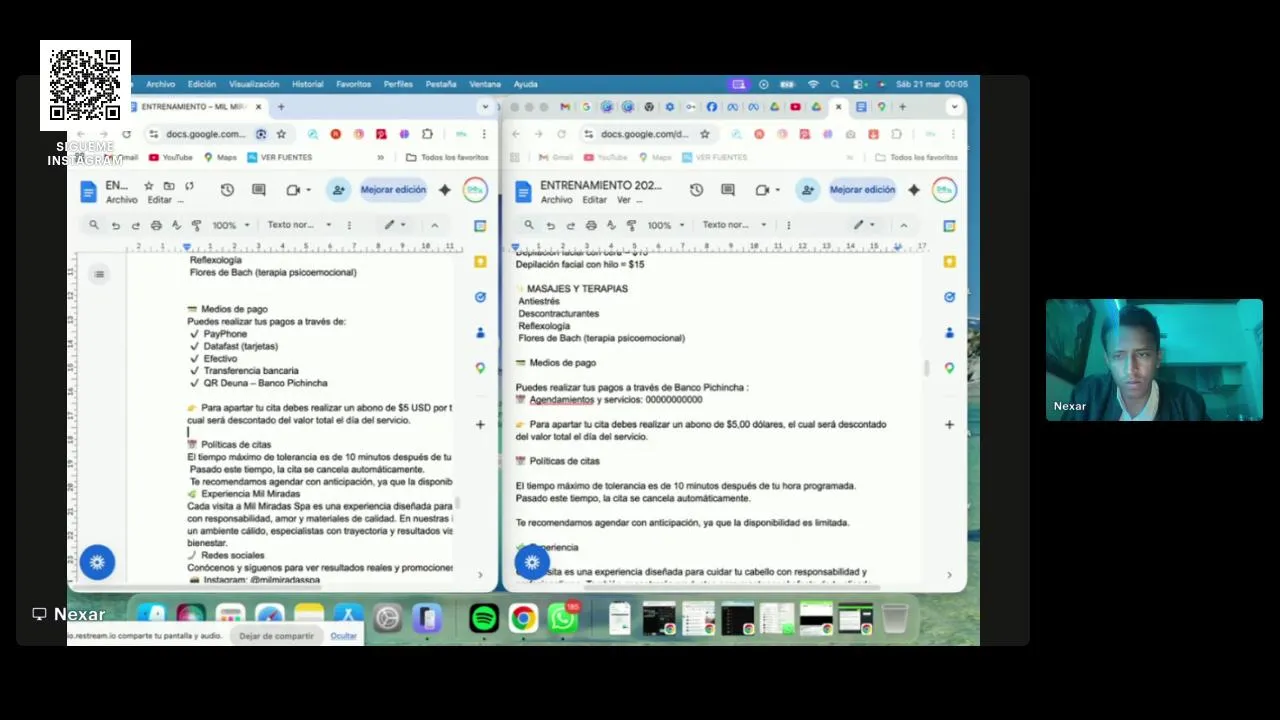Open editing mode pencil dropdown in left Docs

396,225
